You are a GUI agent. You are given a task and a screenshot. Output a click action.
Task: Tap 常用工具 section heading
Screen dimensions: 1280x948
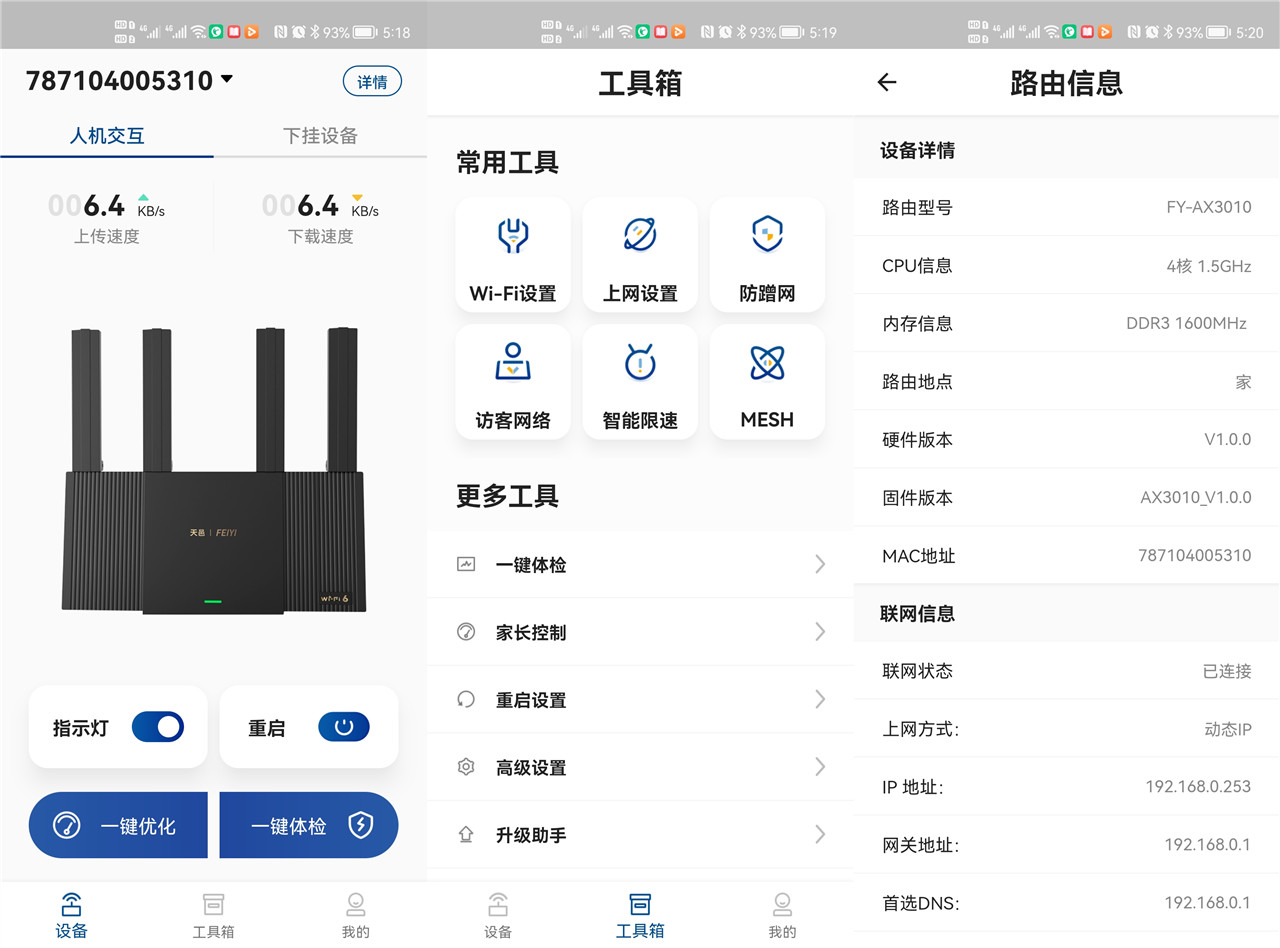pos(507,162)
